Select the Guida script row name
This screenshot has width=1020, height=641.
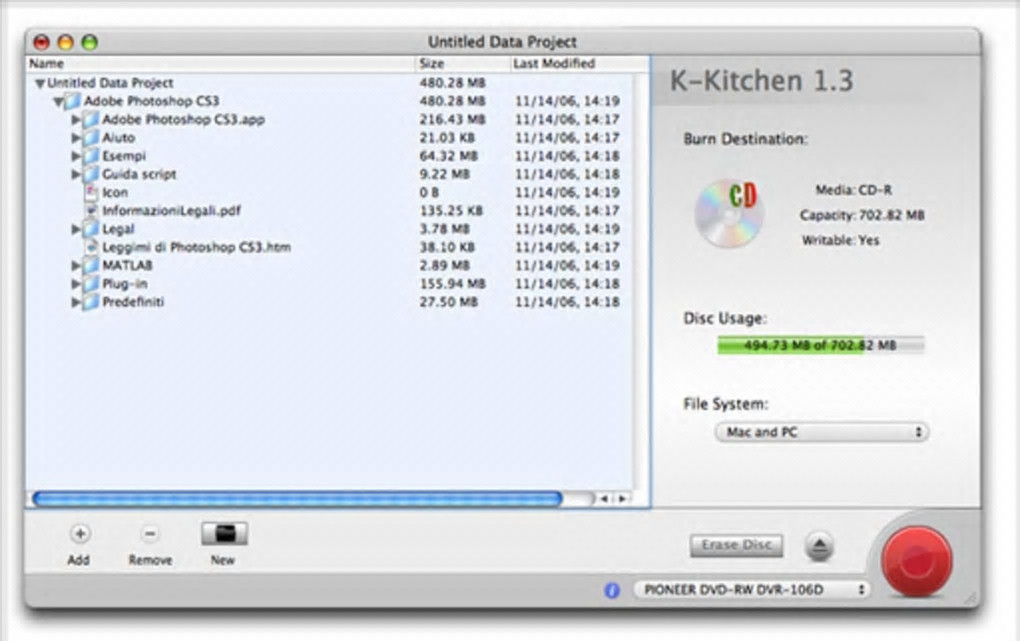coord(139,174)
